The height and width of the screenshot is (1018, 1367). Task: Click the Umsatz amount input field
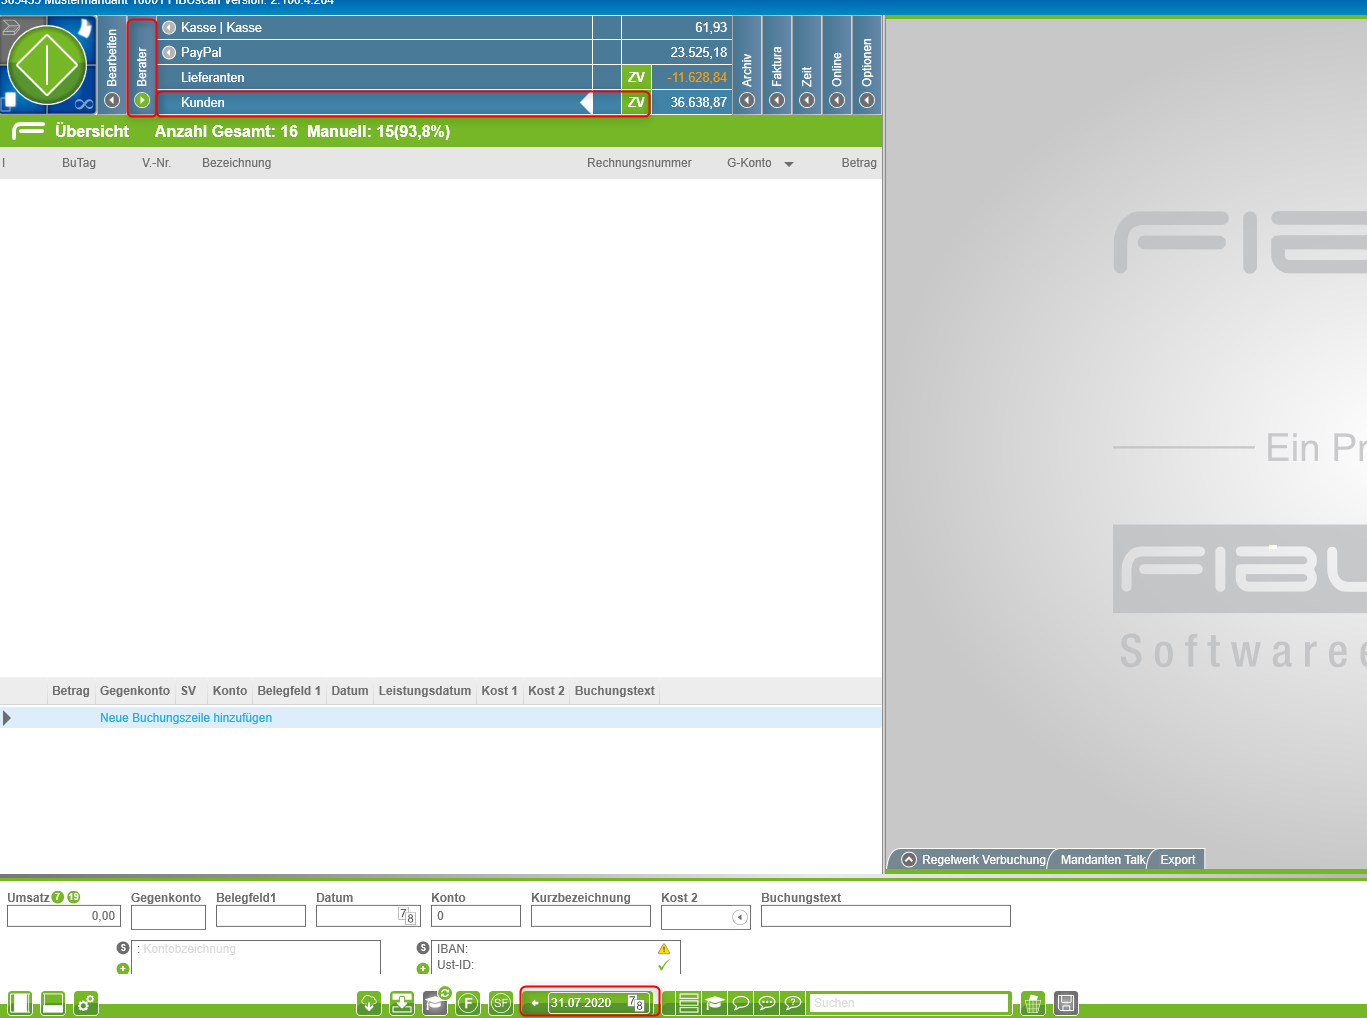pos(63,916)
